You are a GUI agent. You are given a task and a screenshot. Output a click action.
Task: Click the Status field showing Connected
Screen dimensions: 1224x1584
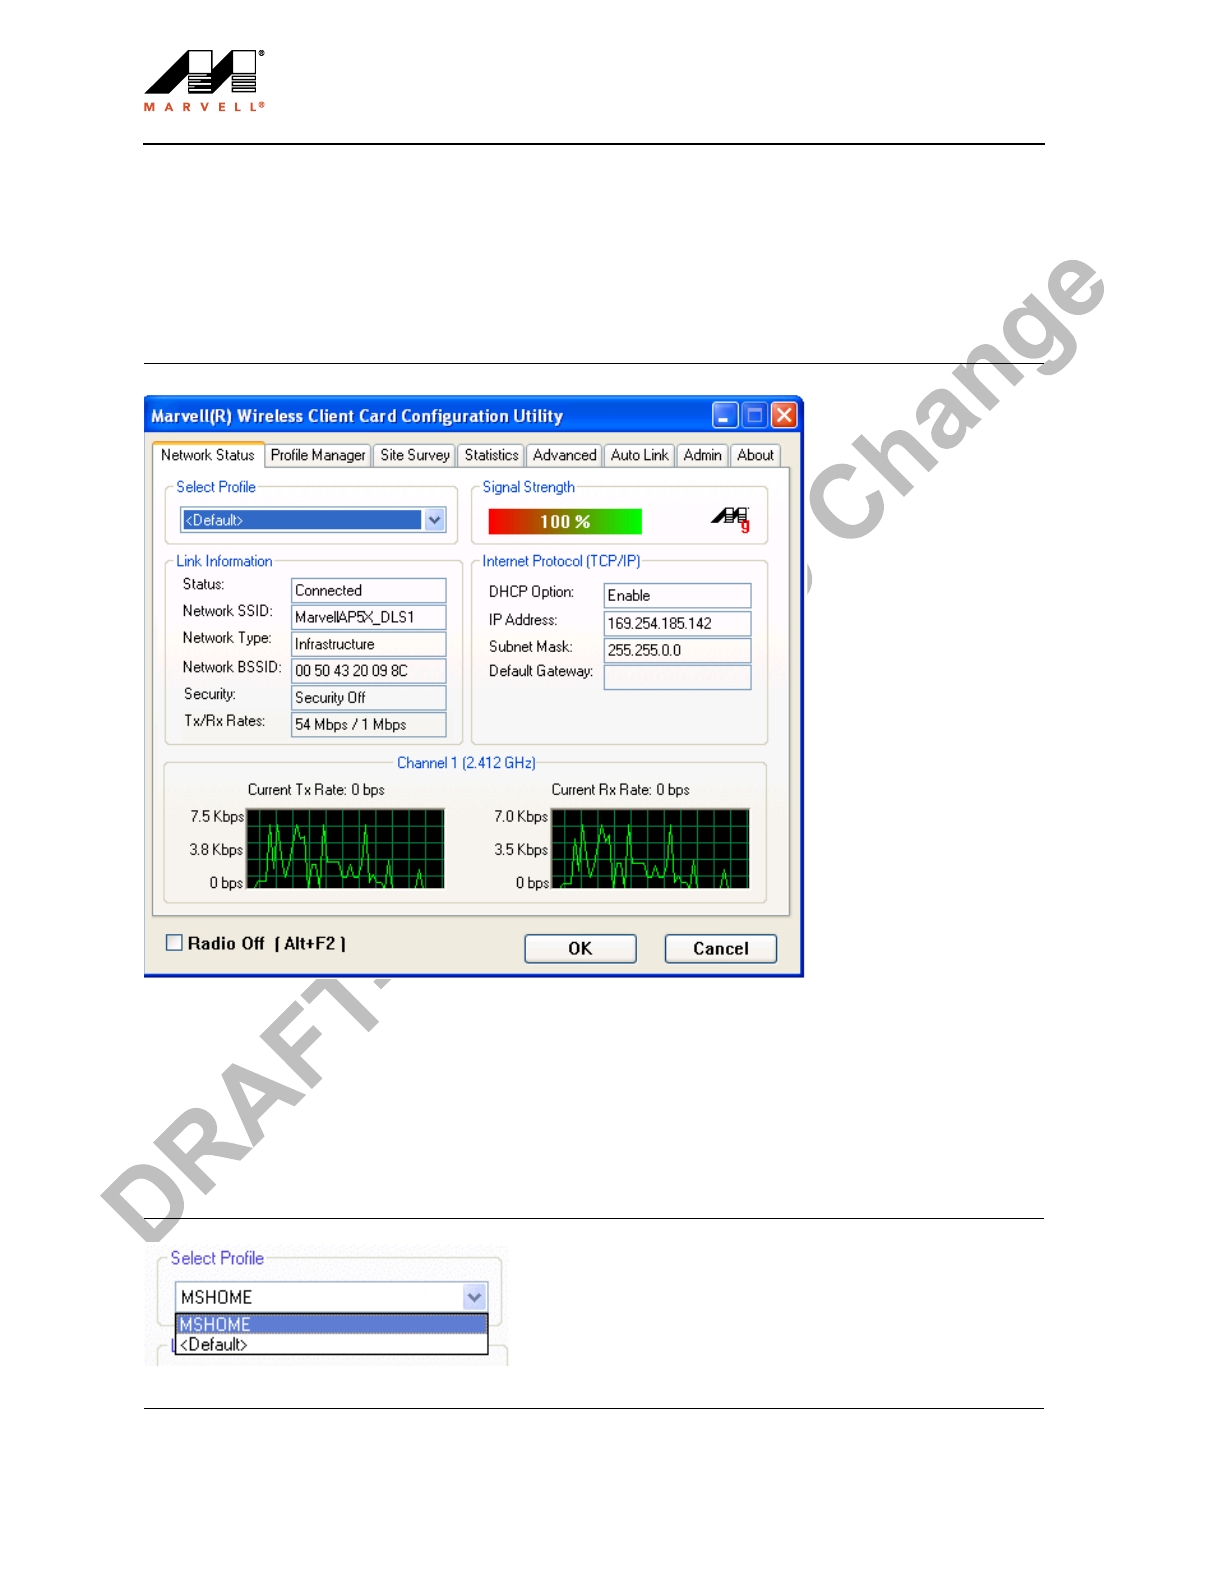369,591
